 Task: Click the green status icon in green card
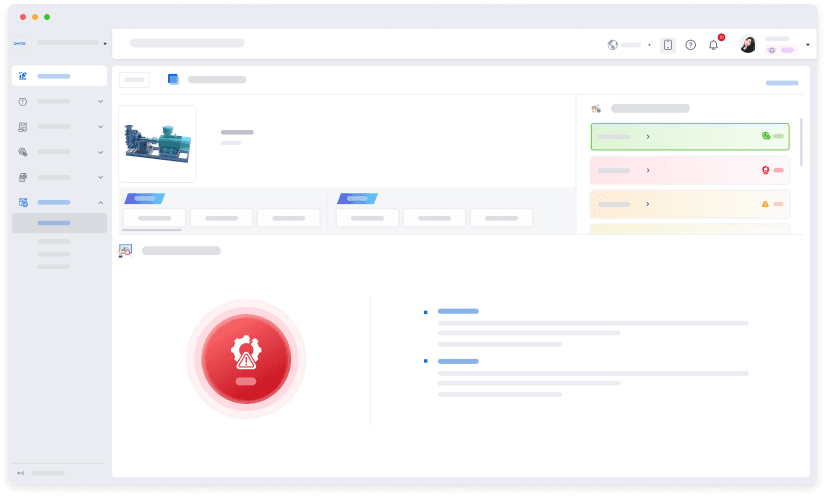click(765, 136)
